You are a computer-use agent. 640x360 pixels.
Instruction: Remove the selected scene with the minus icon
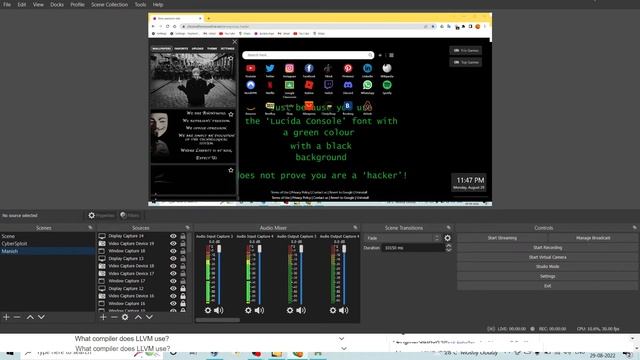pos(17,317)
